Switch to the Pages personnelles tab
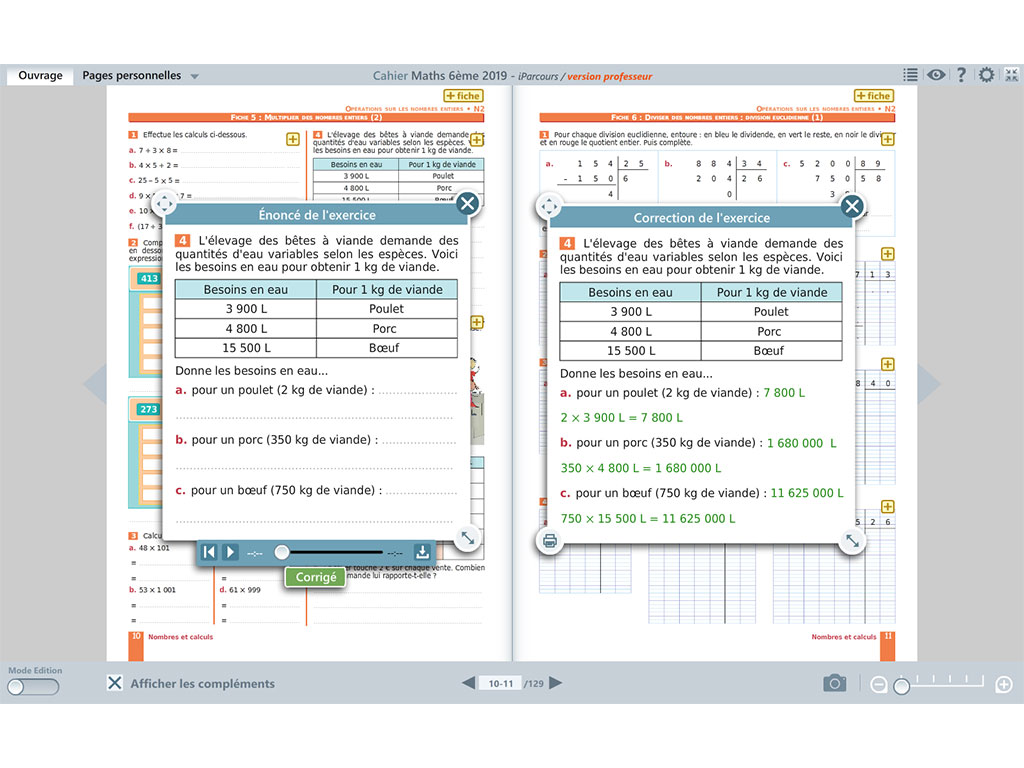 131,76
